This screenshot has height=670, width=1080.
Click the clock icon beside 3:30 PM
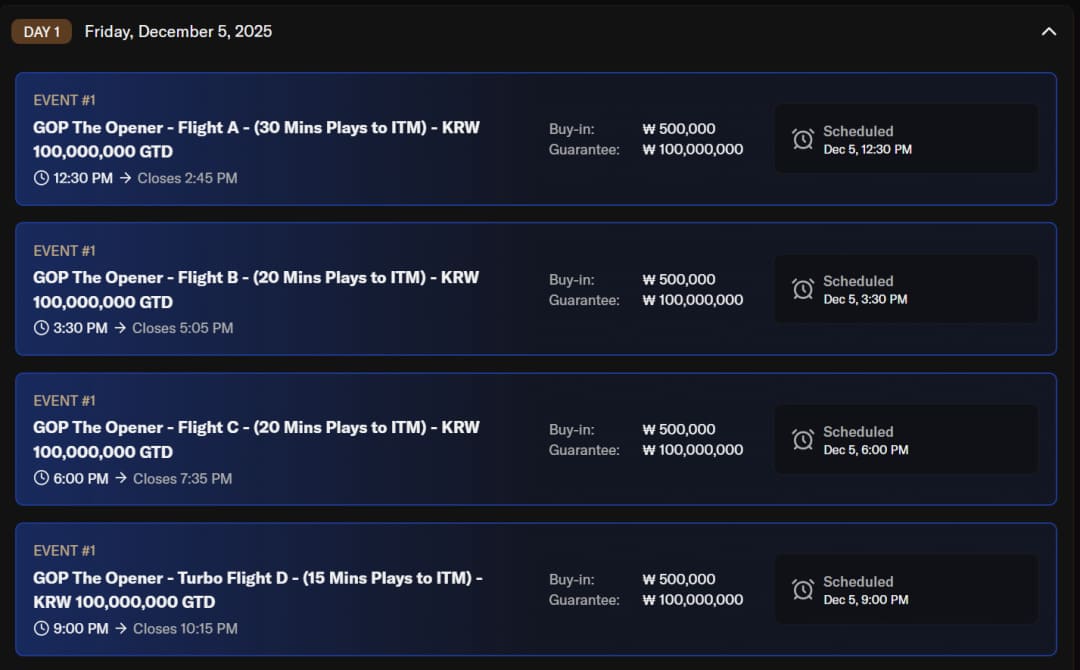click(41, 328)
